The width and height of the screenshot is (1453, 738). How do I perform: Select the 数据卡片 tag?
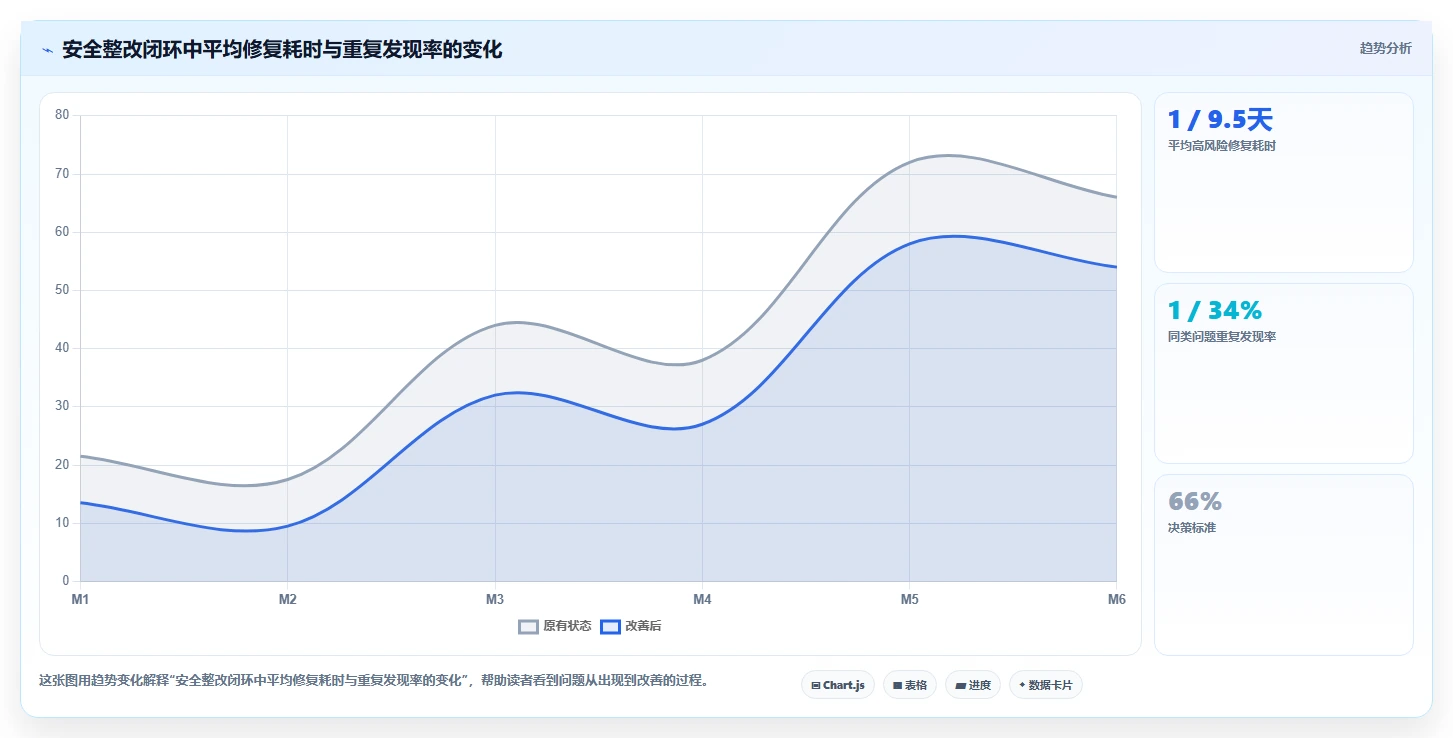(x=1045, y=685)
